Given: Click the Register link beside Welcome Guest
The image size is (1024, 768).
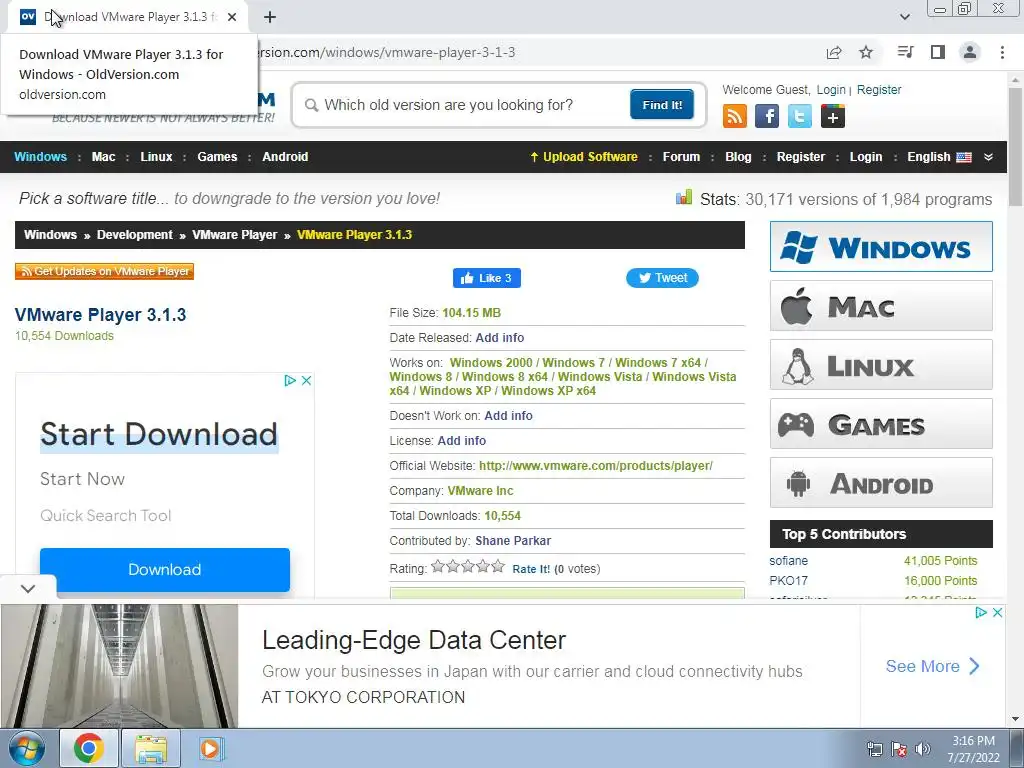Looking at the screenshot, I should pos(879,90).
